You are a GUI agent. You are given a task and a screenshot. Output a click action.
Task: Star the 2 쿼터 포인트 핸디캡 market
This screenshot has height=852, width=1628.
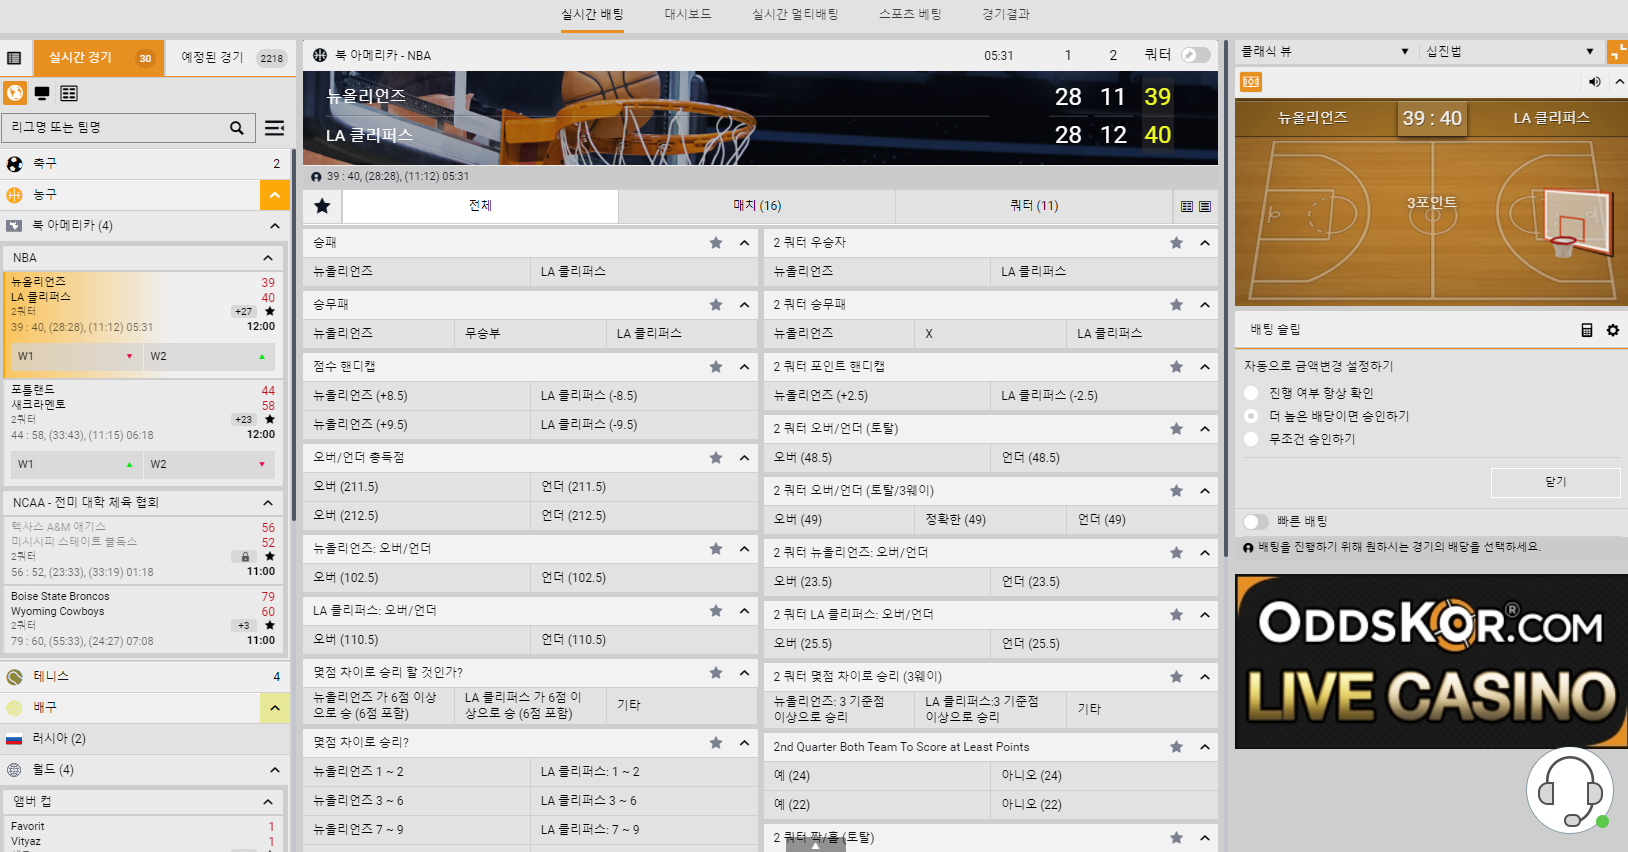coord(1176,367)
